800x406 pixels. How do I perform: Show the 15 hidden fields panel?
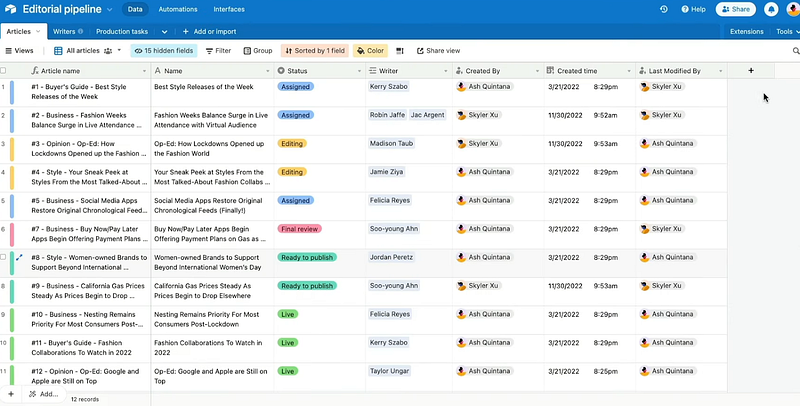coord(165,50)
